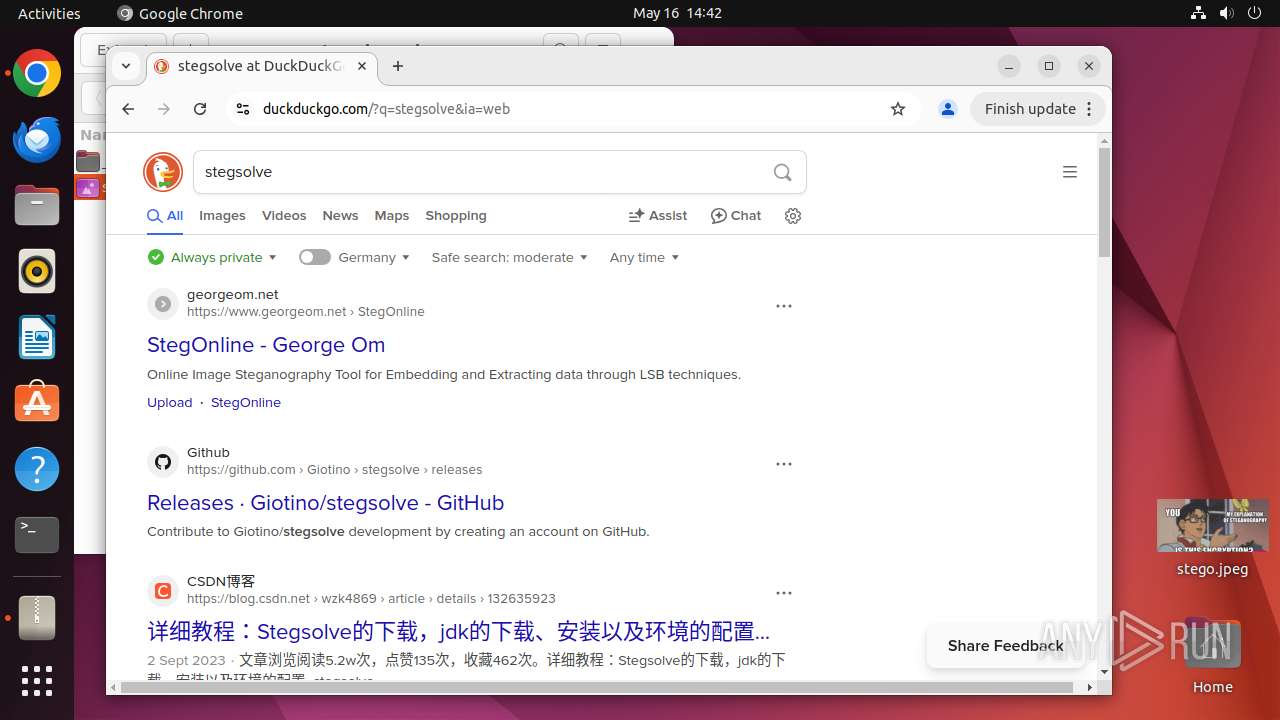Open Chrome three-dot menu
Screen dimensions: 1280x720
[1090, 109]
